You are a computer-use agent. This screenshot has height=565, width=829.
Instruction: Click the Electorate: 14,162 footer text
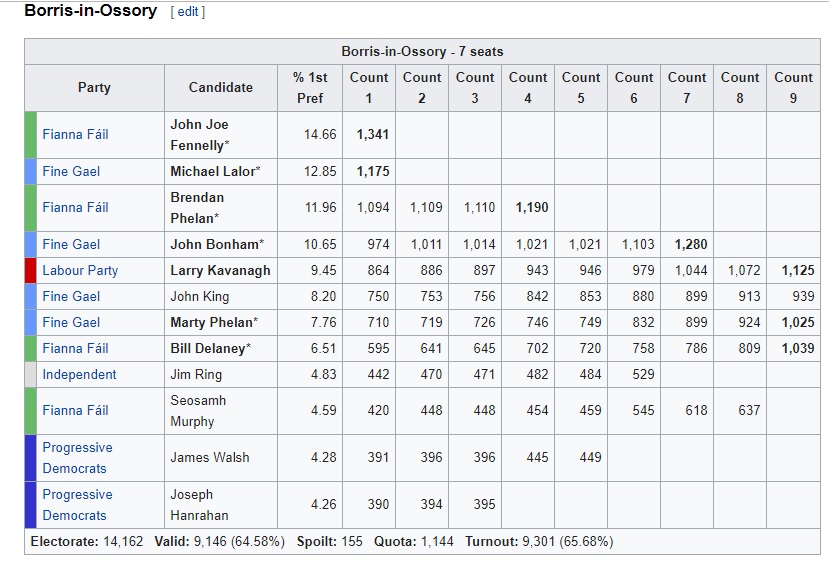tap(87, 542)
